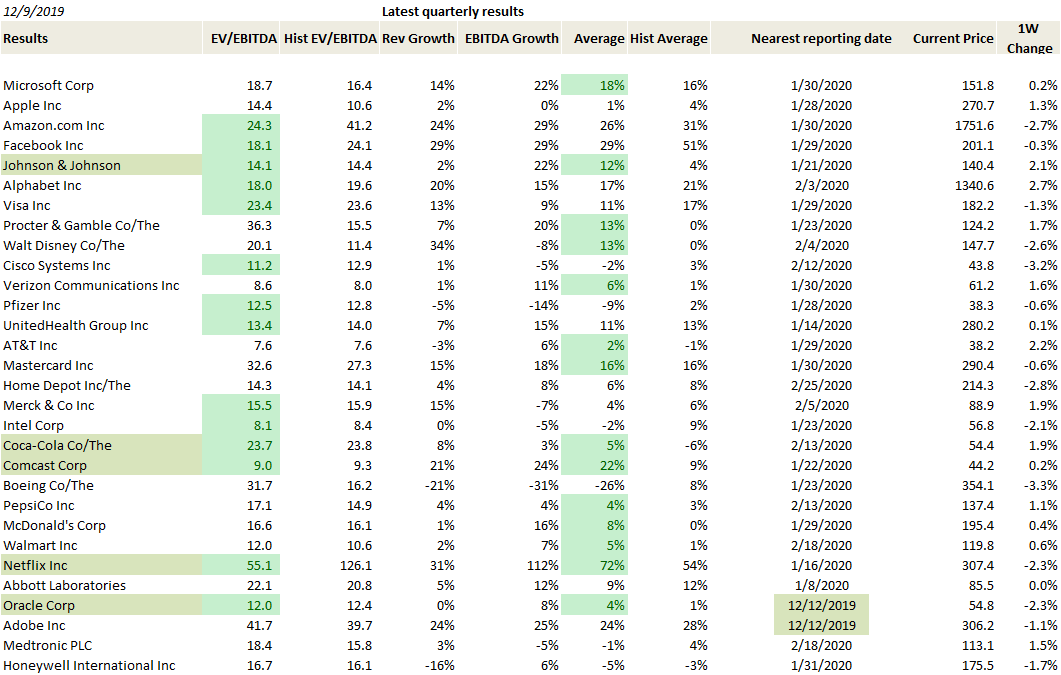Click the Nearest reporting date header
1061x675 pixels.
(x=821, y=39)
